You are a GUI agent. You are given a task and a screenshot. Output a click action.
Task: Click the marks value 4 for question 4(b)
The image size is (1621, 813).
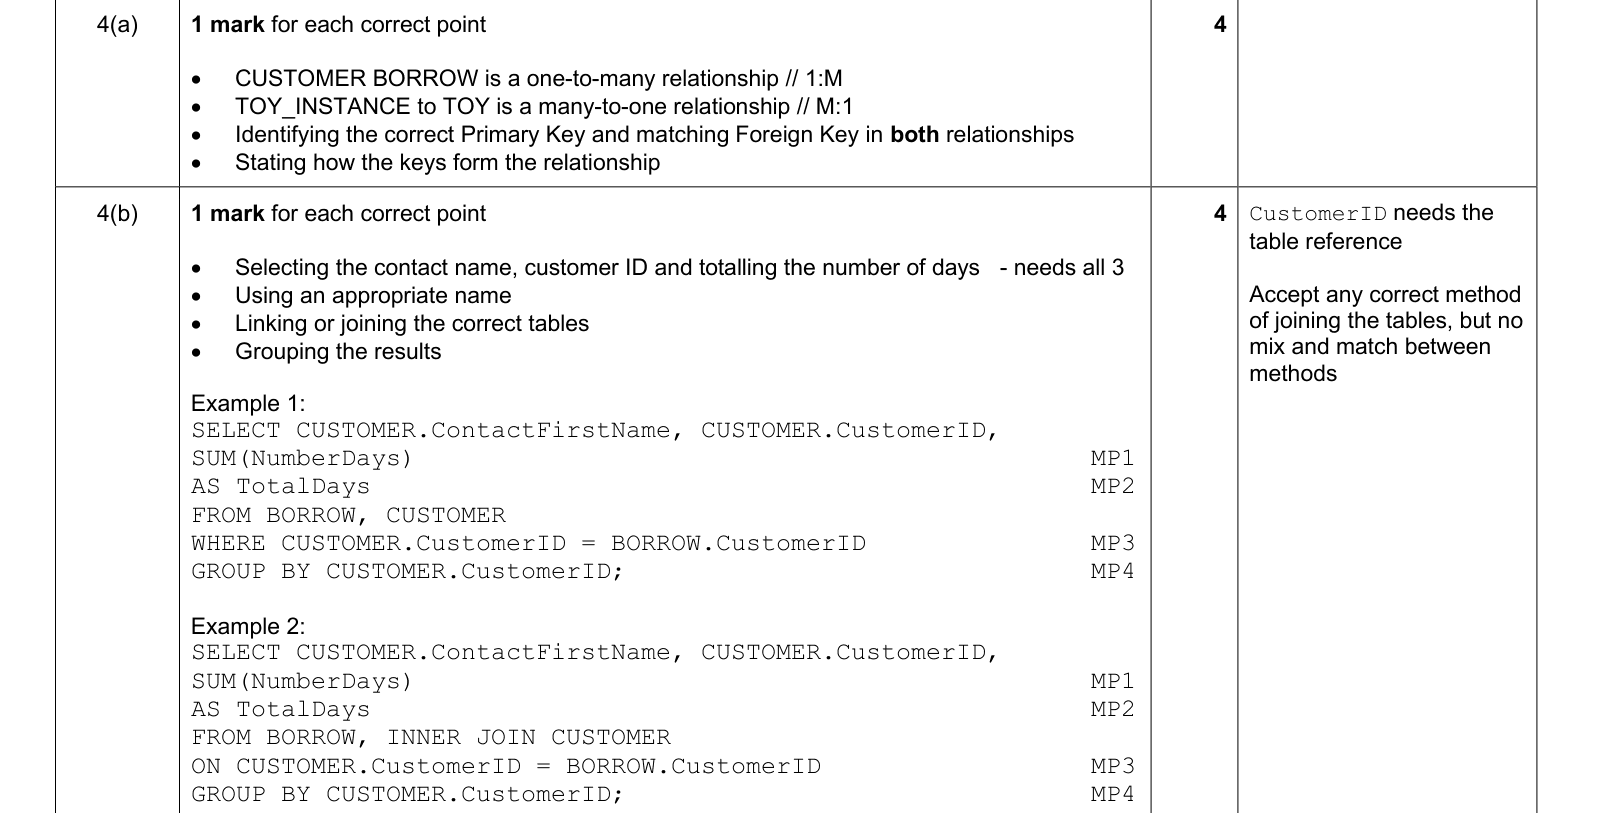click(x=1219, y=213)
